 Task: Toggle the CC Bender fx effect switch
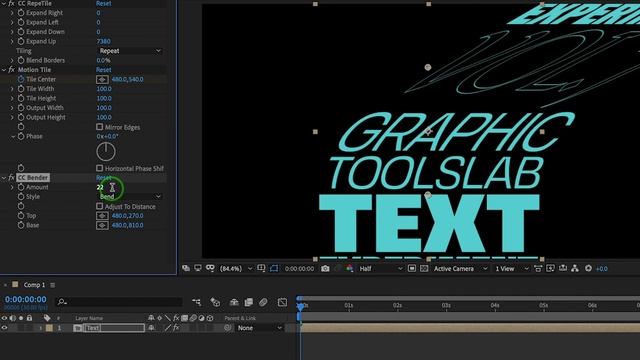pyautogui.click(x=11, y=178)
